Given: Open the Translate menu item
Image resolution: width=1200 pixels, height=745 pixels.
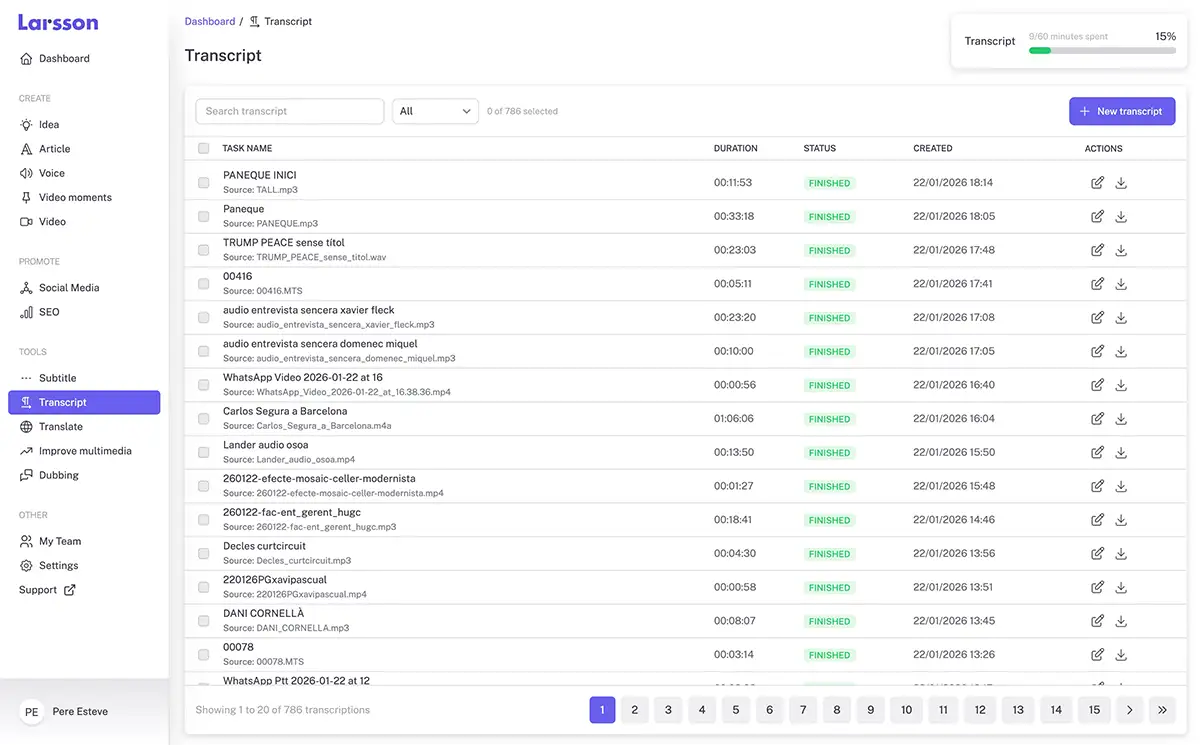Looking at the screenshot, I should point(61,427).
